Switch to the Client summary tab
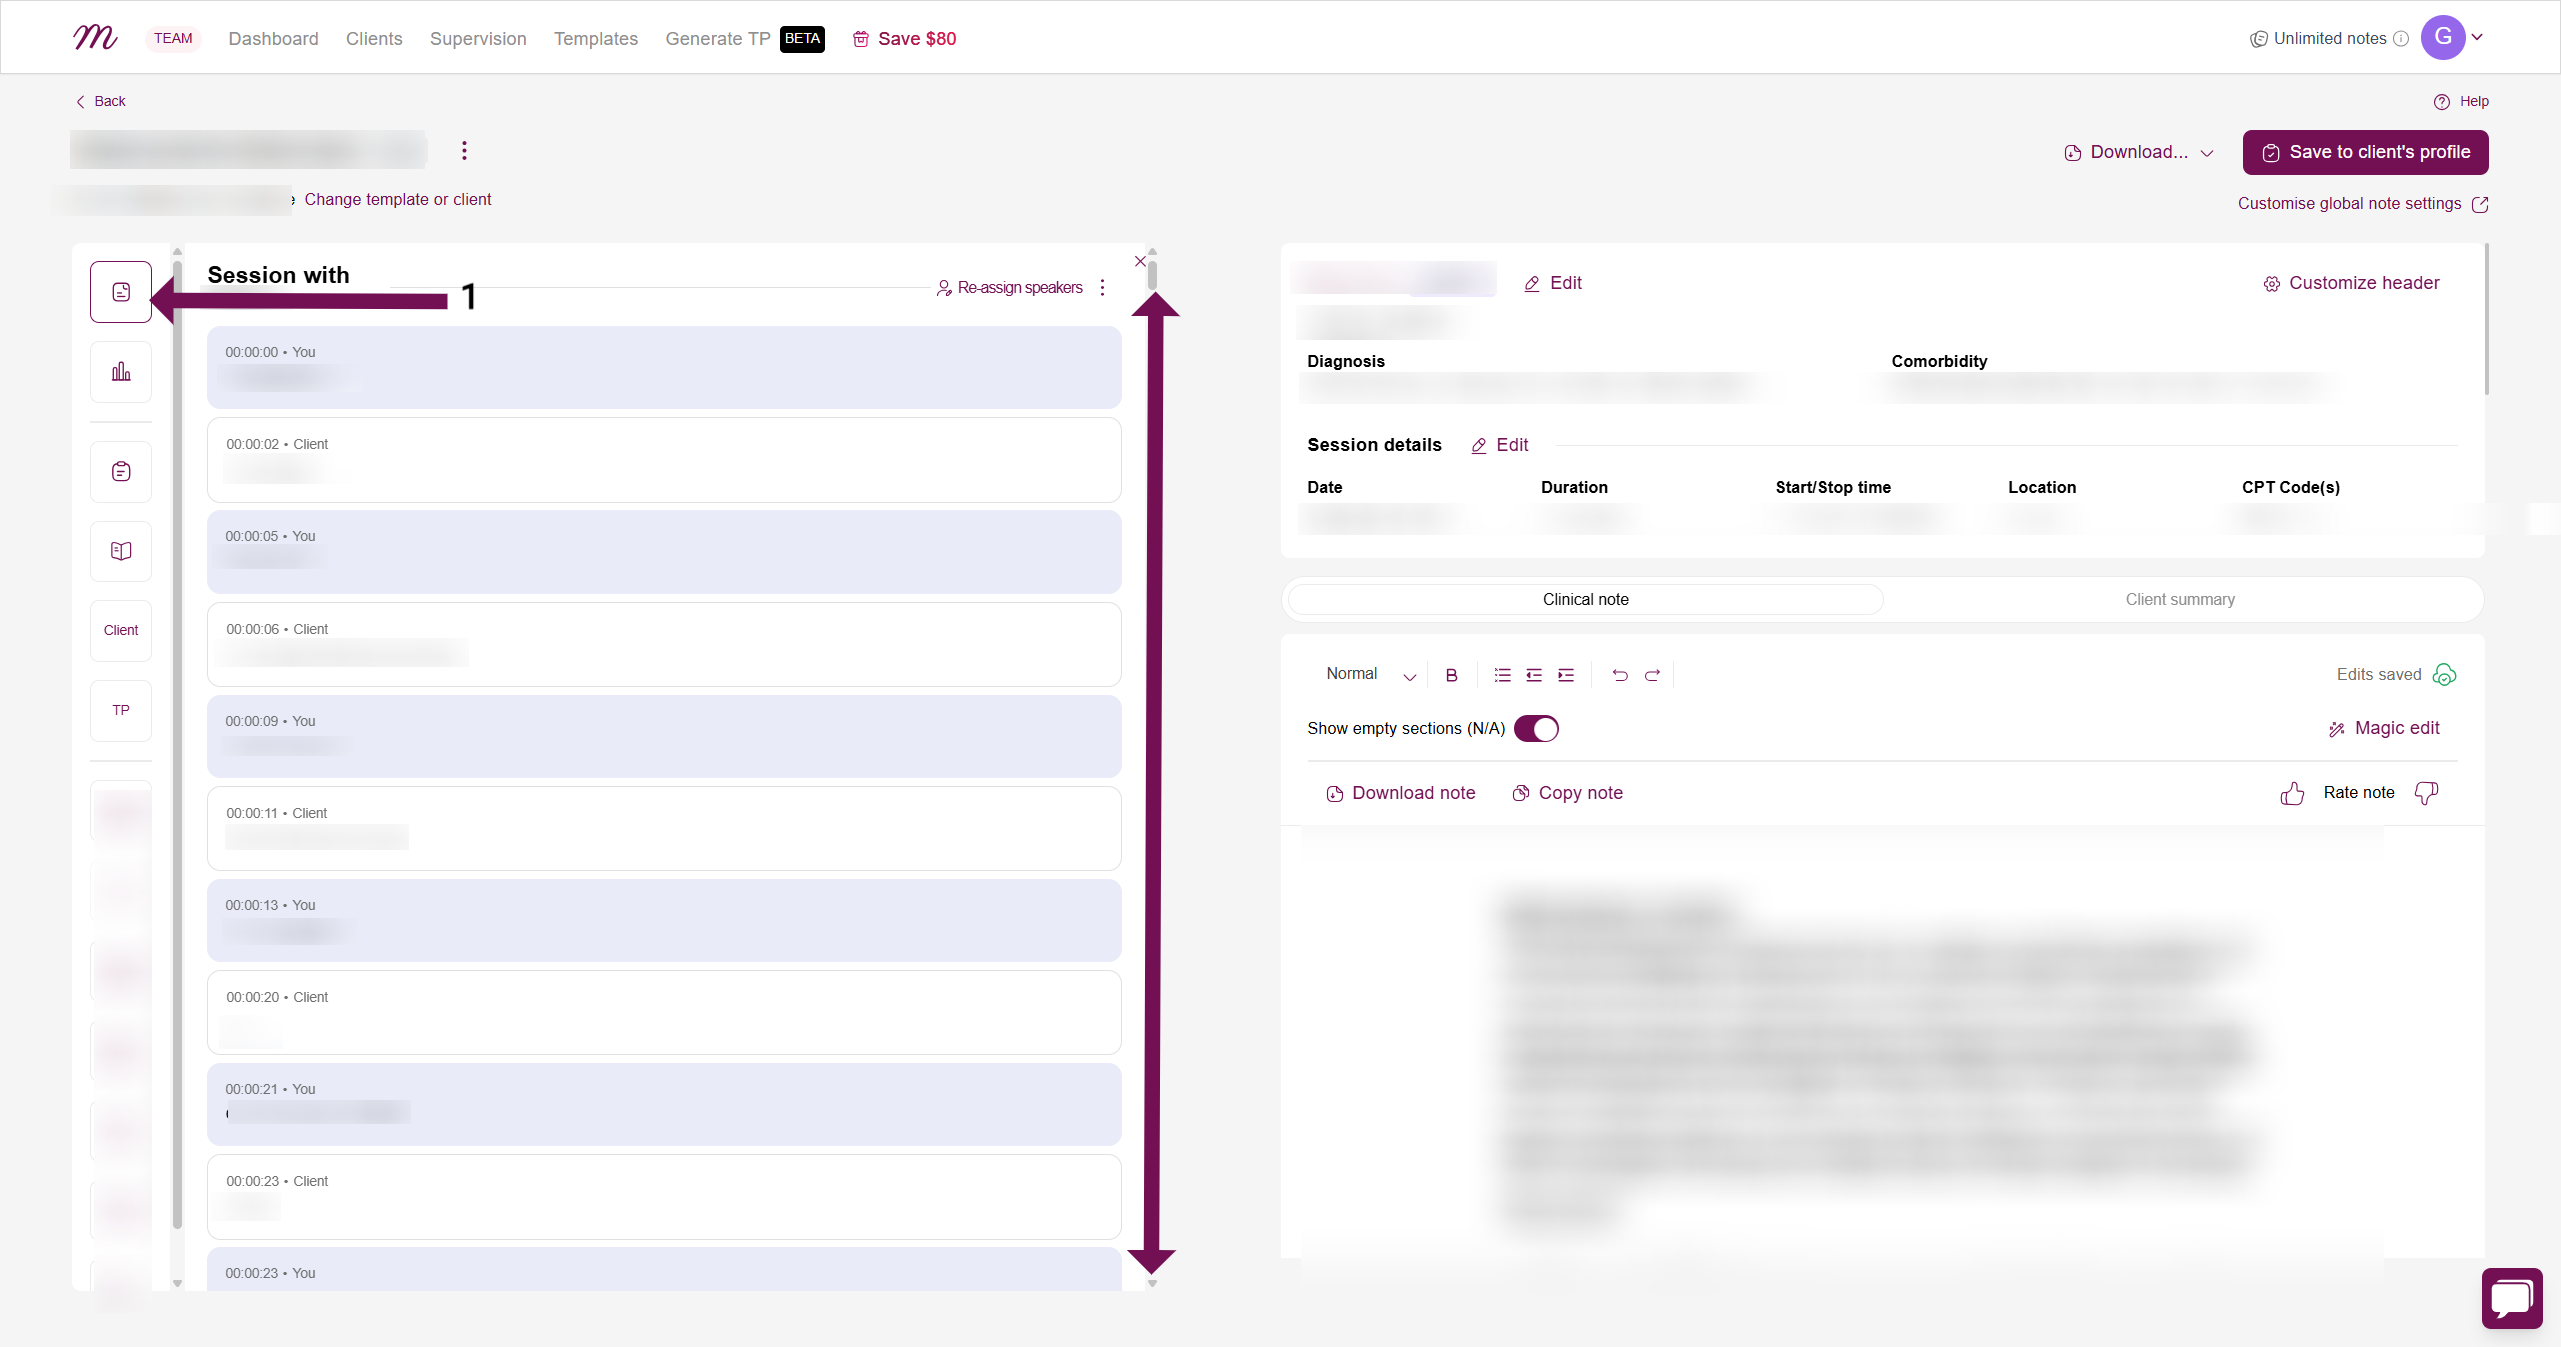 click(x=2180, y=600)
